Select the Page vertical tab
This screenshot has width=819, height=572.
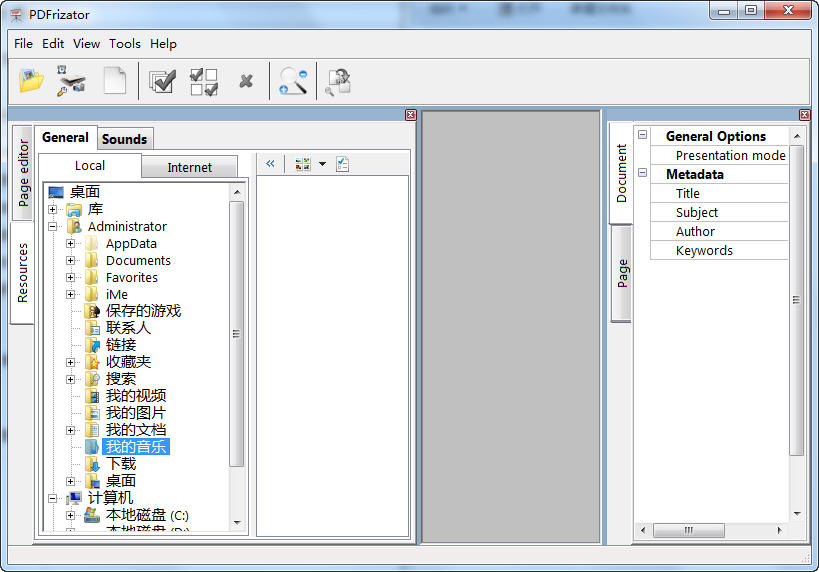622,273
